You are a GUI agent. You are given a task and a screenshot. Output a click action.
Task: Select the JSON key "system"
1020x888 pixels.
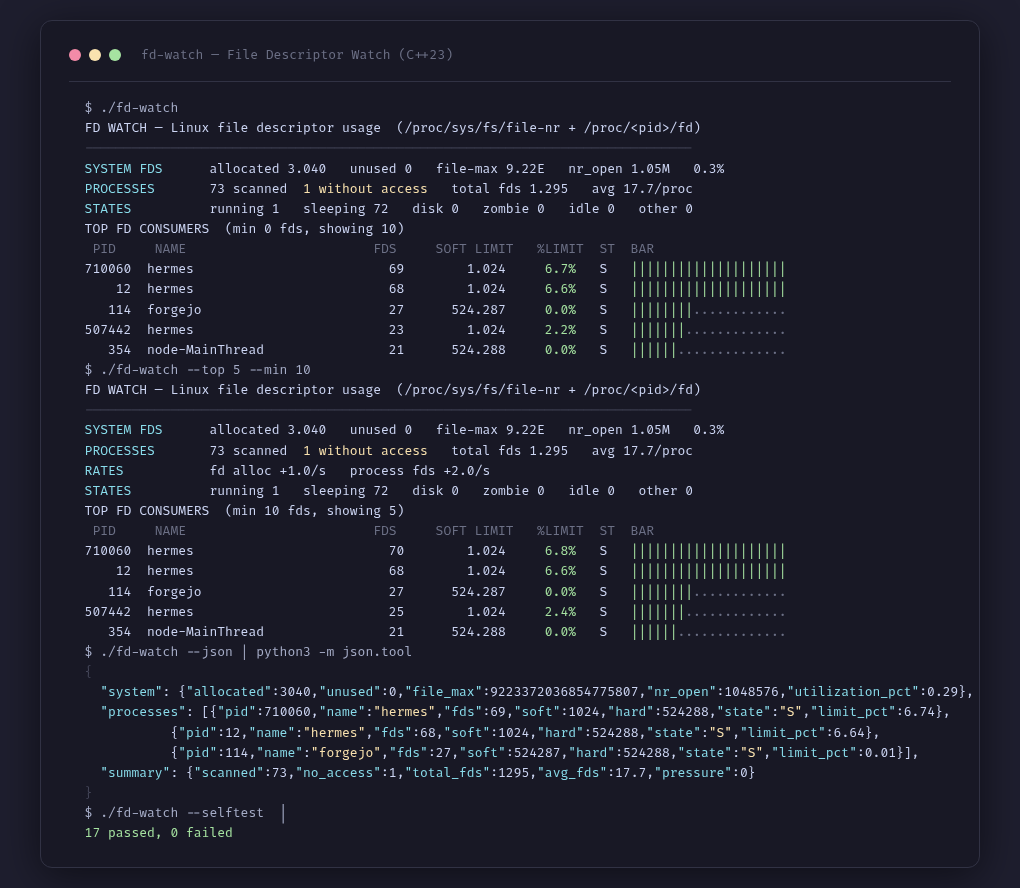pyautogui.click(x=131, y=692)
